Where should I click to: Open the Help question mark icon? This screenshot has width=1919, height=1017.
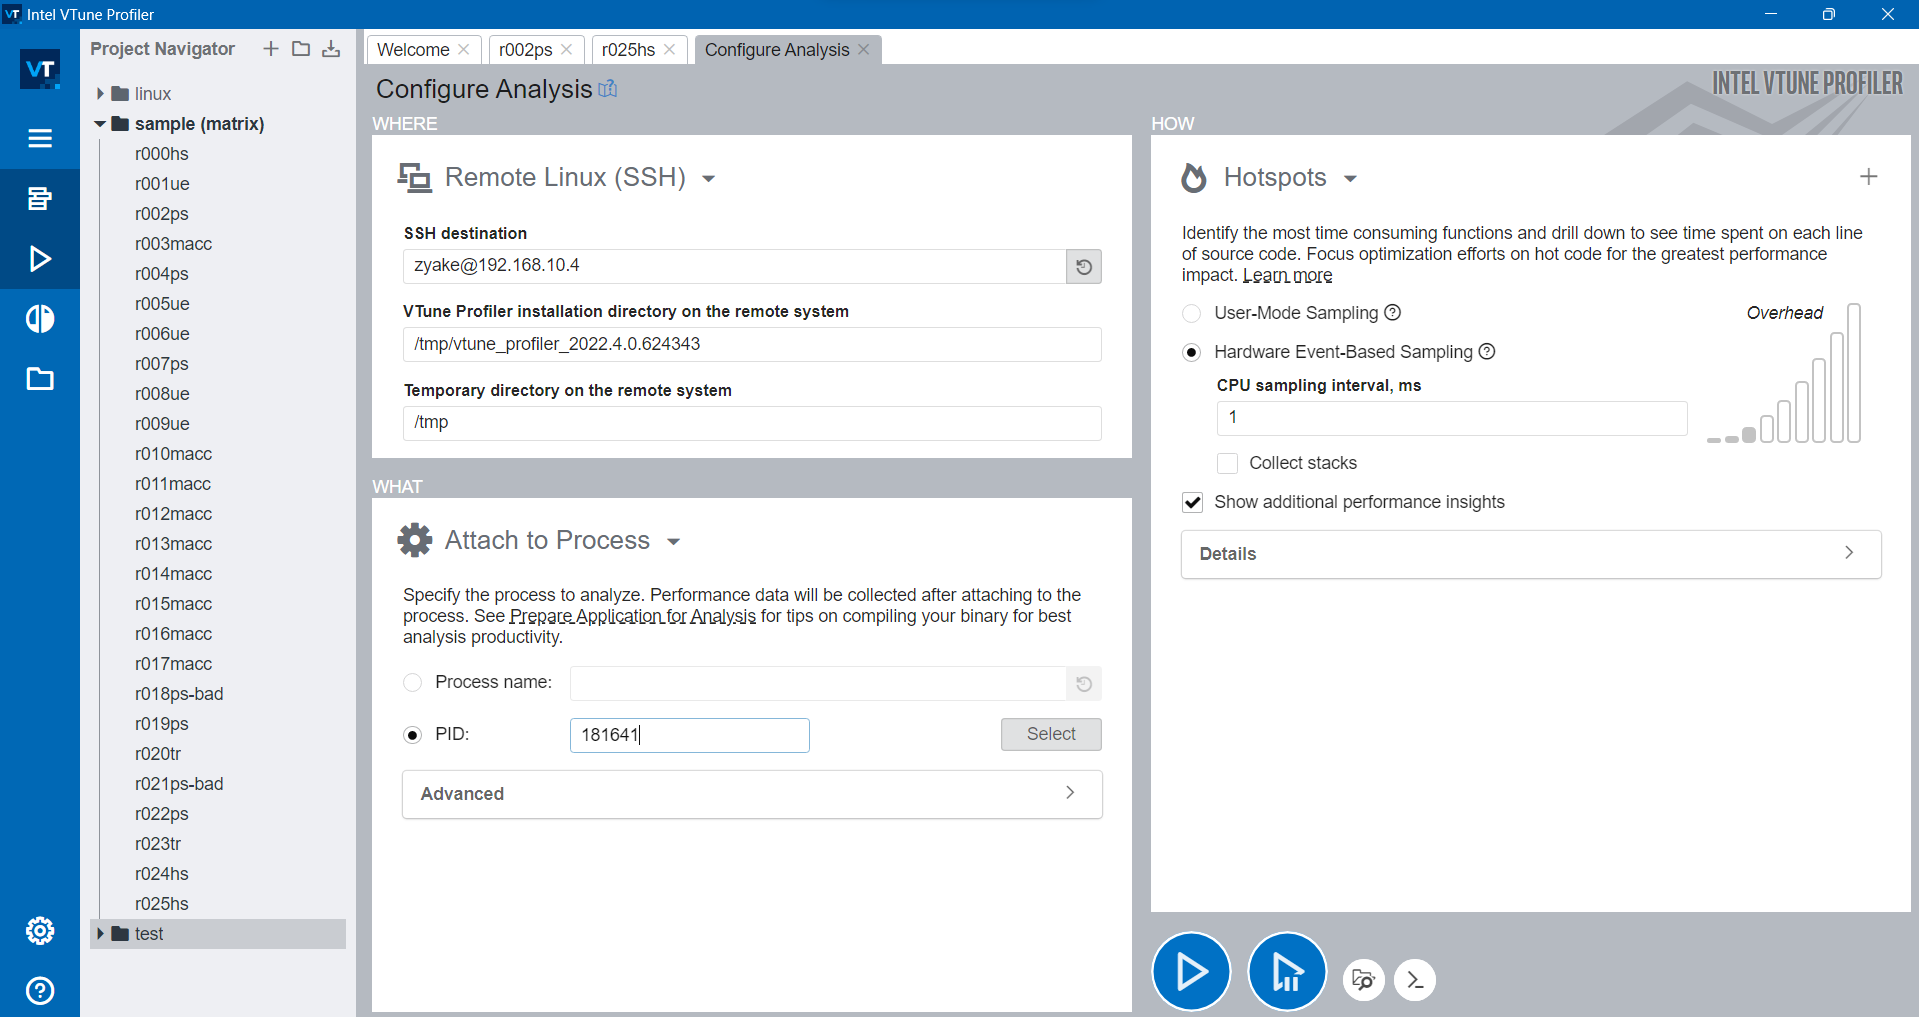(40, 991)
